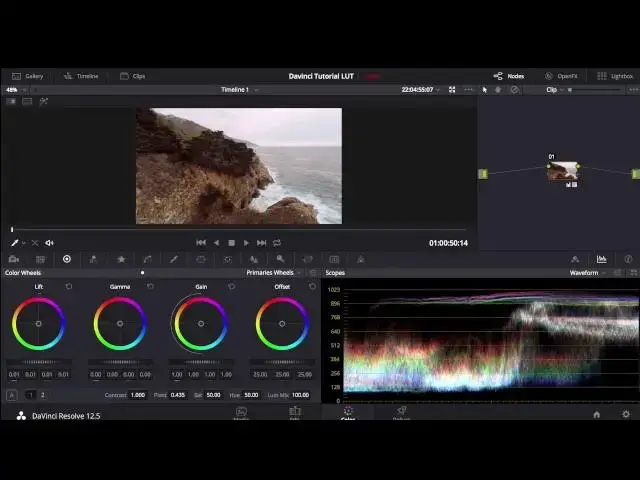Go to the Project Manager home icon
Image resolution: width=640 pixels, height=480 pixels.
(596, 415)
